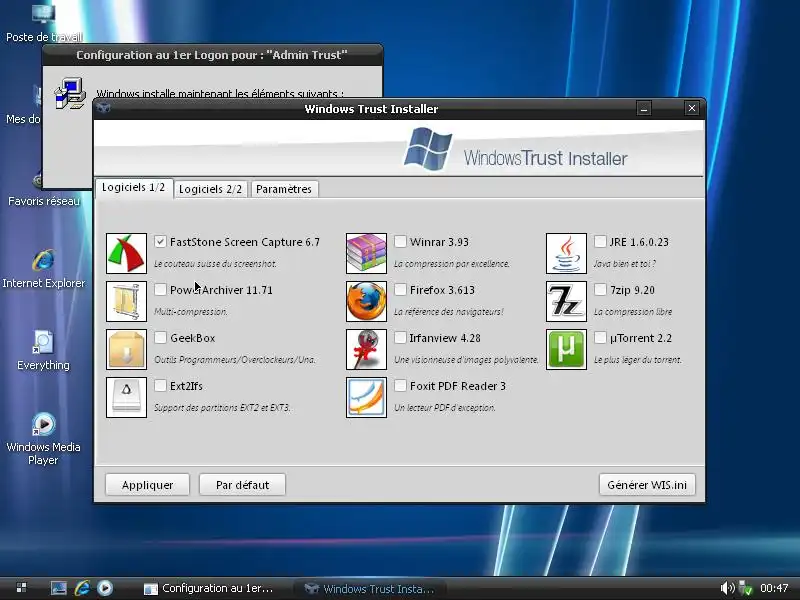800x600 pixels.
Task: Click 'Java bien et toi ?' description
Action: [x=624, y=264]
